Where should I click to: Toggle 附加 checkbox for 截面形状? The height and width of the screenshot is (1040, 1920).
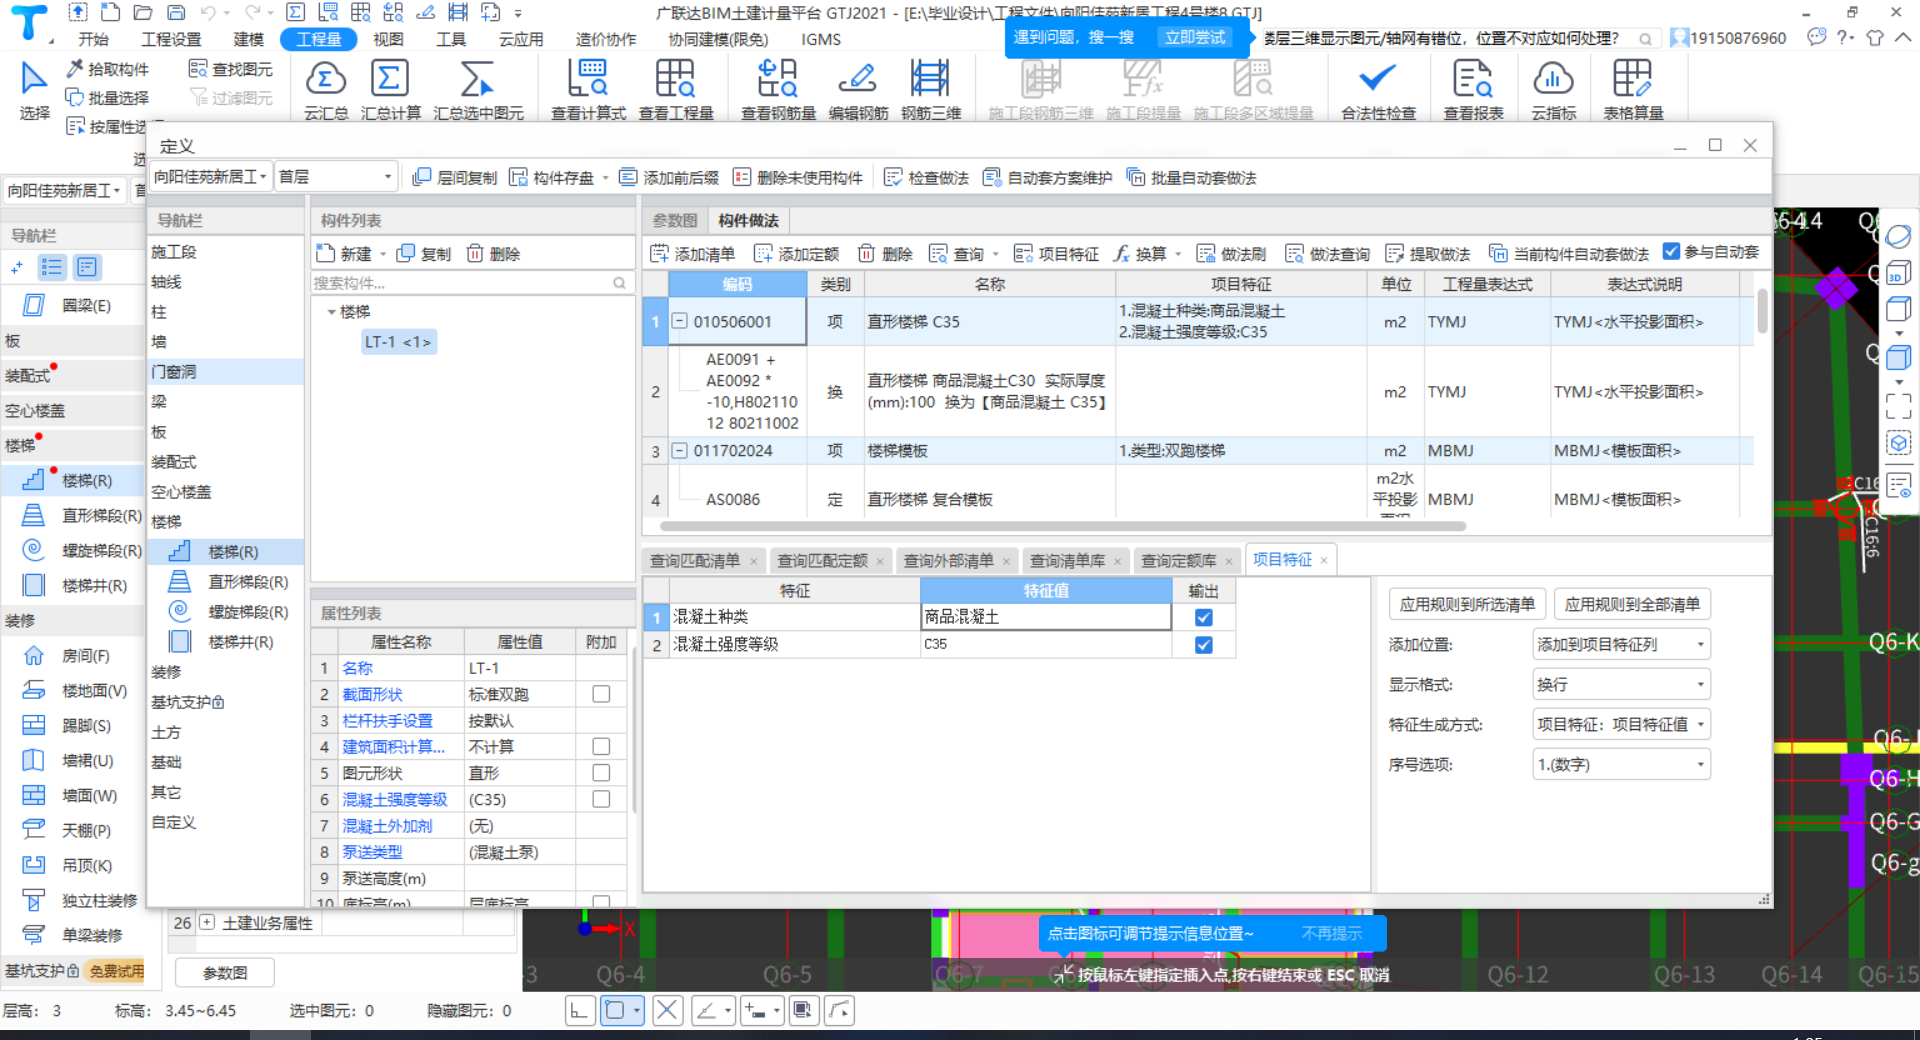pyautogui.click(x=601, y=694)
